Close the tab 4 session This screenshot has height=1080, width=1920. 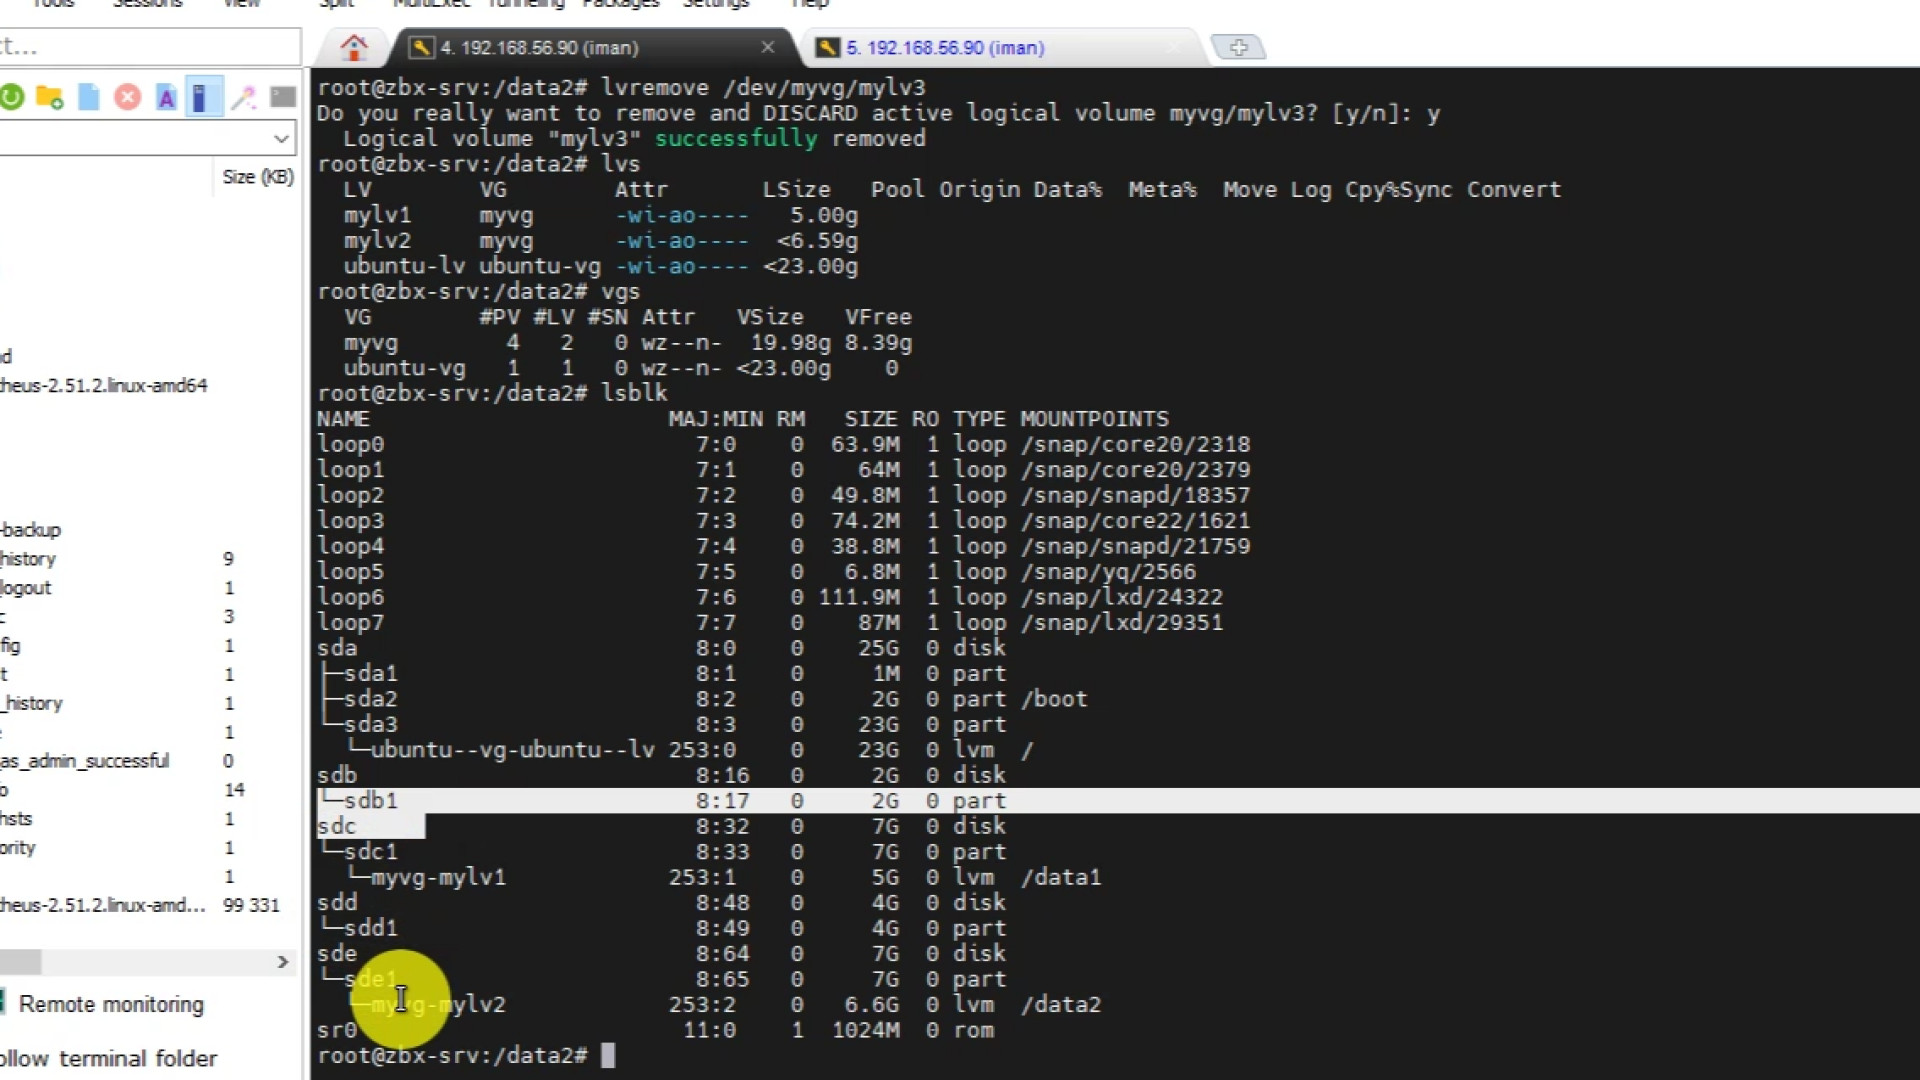(767, 47)
